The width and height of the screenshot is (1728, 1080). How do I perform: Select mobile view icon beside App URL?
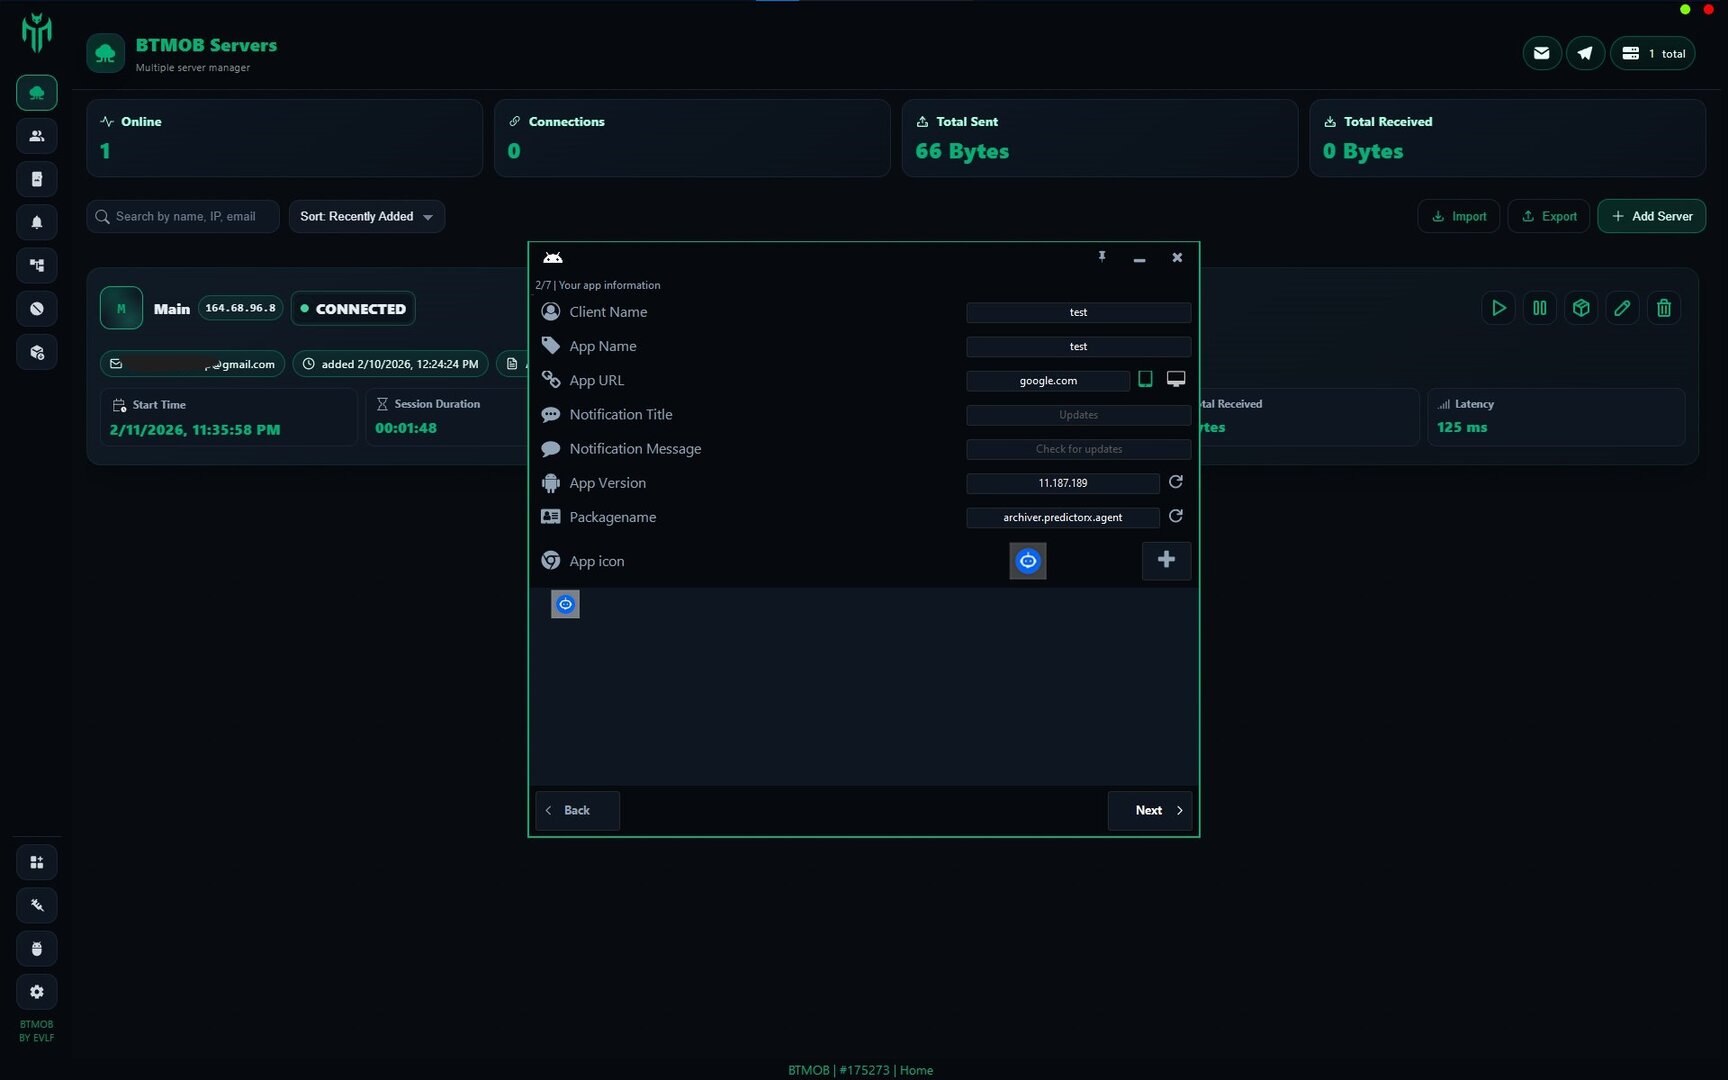pyautogui.click(x=1146, y=379)
